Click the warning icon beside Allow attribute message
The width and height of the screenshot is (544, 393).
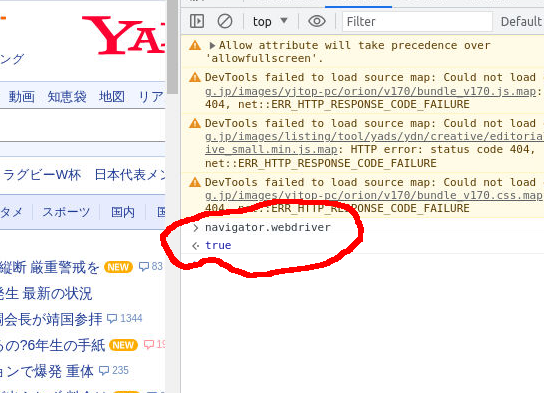point(195,45)
